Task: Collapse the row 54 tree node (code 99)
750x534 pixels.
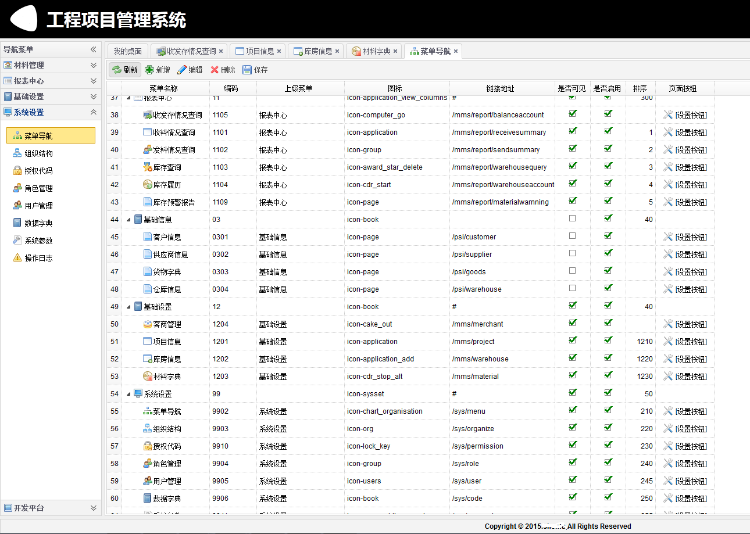Action: pos(128,394)
